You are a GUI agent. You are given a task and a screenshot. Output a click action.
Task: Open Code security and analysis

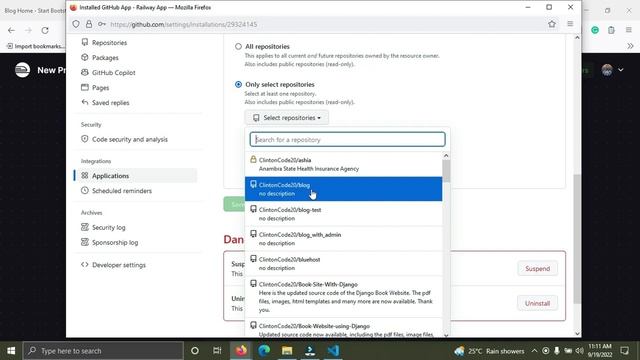129,139
